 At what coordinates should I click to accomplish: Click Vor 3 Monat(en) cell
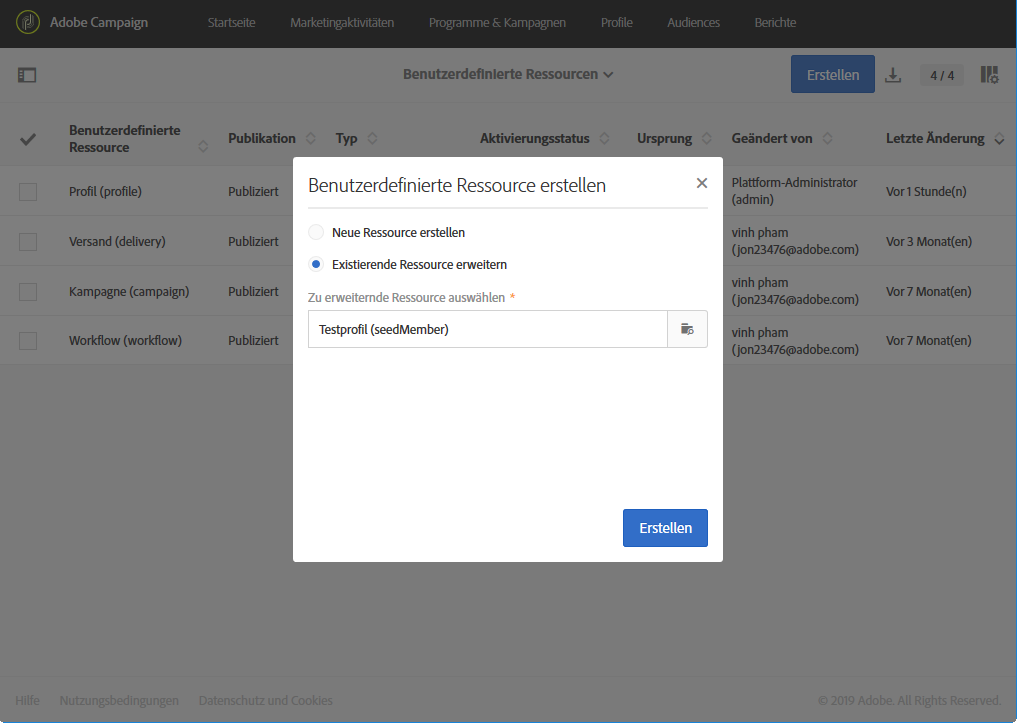(929, 242)
